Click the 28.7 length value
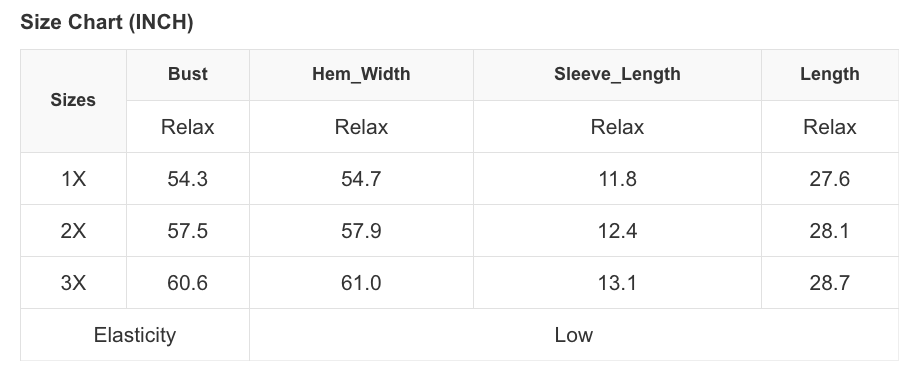The width and height of the screenshot is (922, 388). pos(829,283)
